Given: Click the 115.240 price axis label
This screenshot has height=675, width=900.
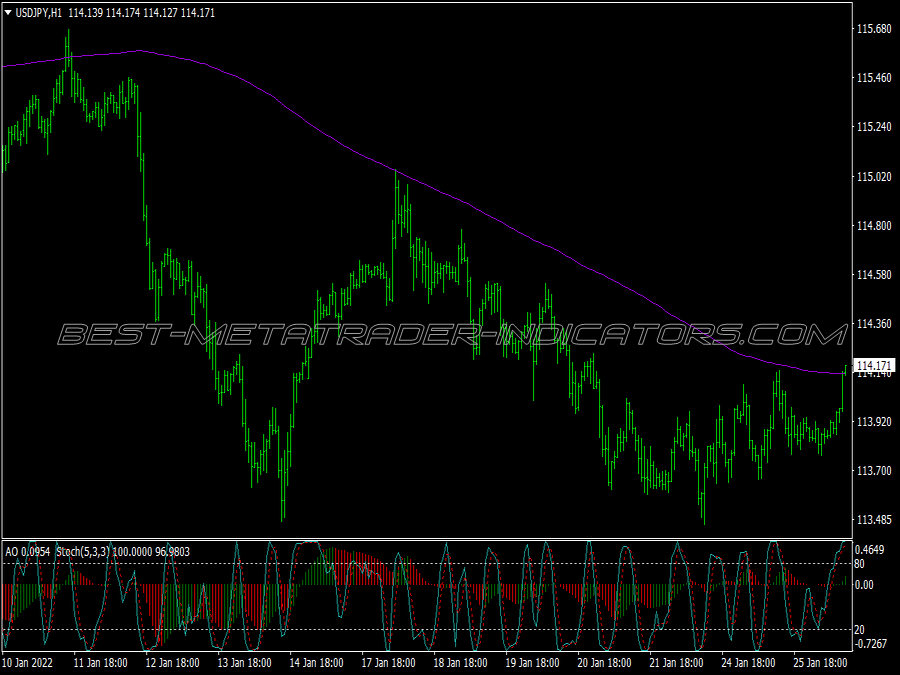Looking at the screenshot, I should tap(874, 127).
